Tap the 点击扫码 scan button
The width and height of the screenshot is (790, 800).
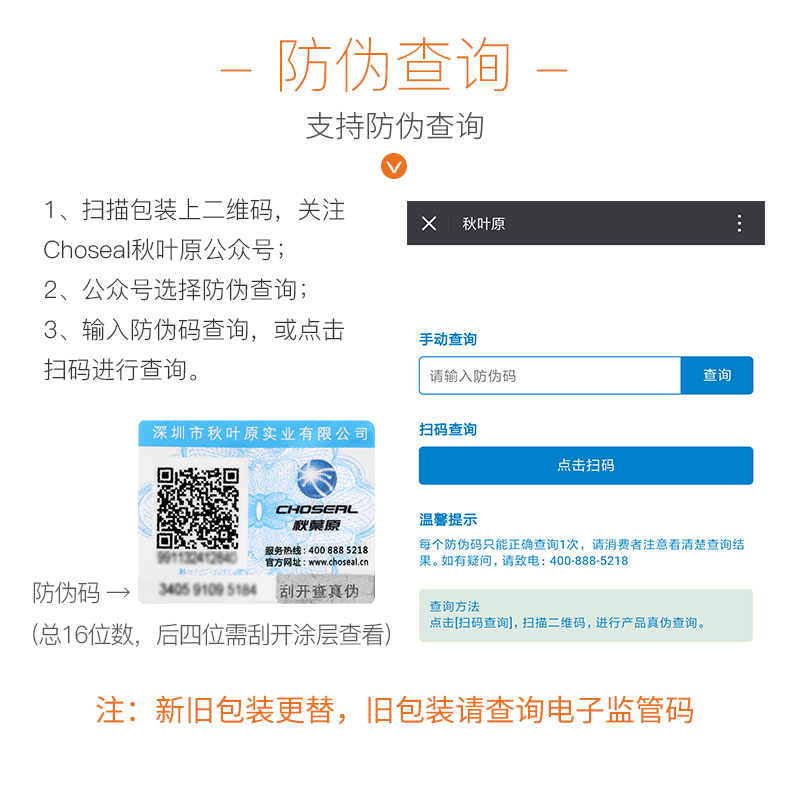tap(586, 465)
